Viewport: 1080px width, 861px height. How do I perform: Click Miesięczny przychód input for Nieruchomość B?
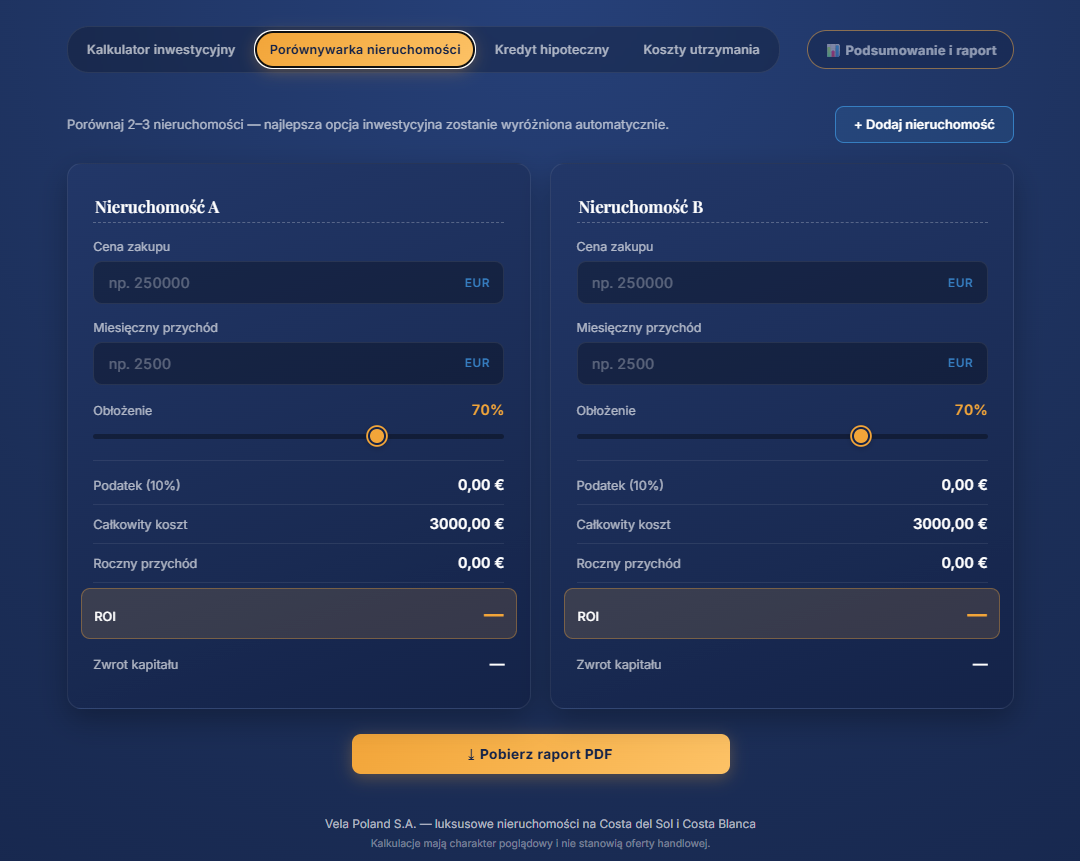782,364
